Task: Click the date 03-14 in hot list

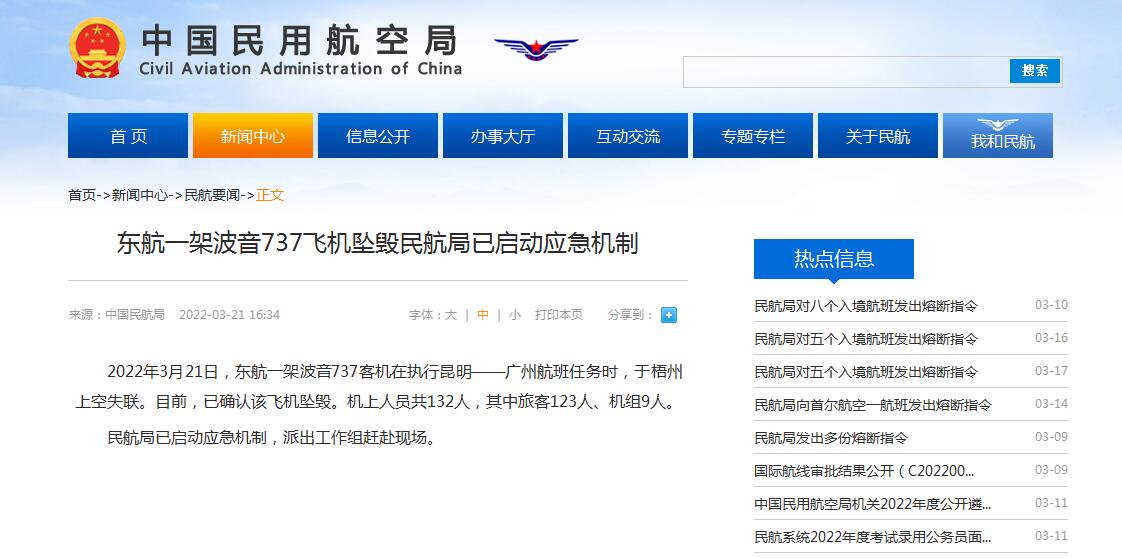Action: pyautogui.click(x=1051, y=403)
